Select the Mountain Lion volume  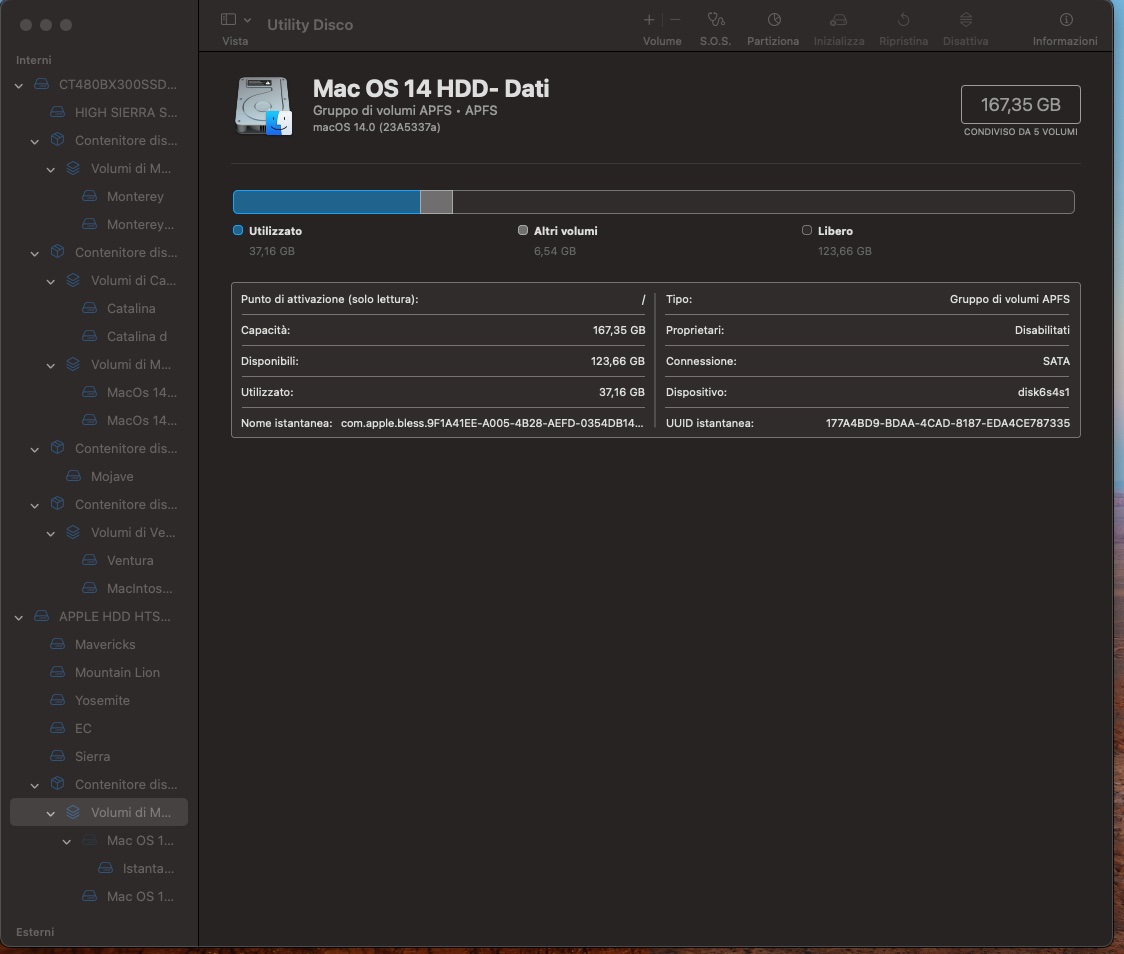[117, 673]
